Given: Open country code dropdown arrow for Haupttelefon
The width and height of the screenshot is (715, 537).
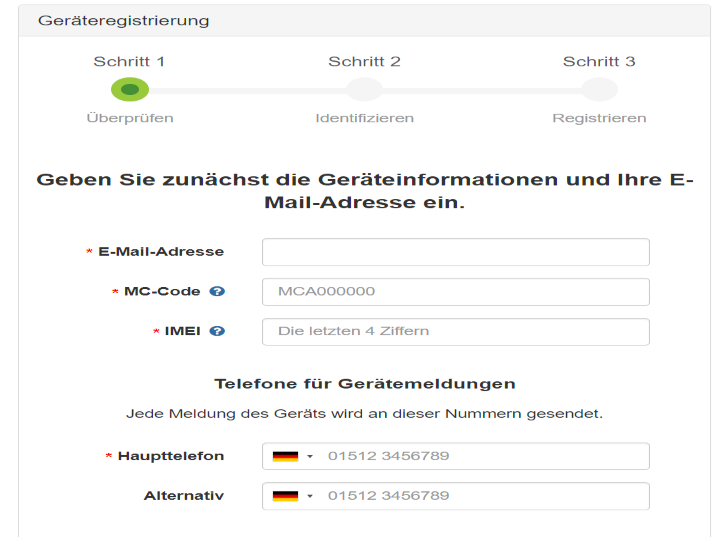Looking at the screenshot, I should pos(310,456).
